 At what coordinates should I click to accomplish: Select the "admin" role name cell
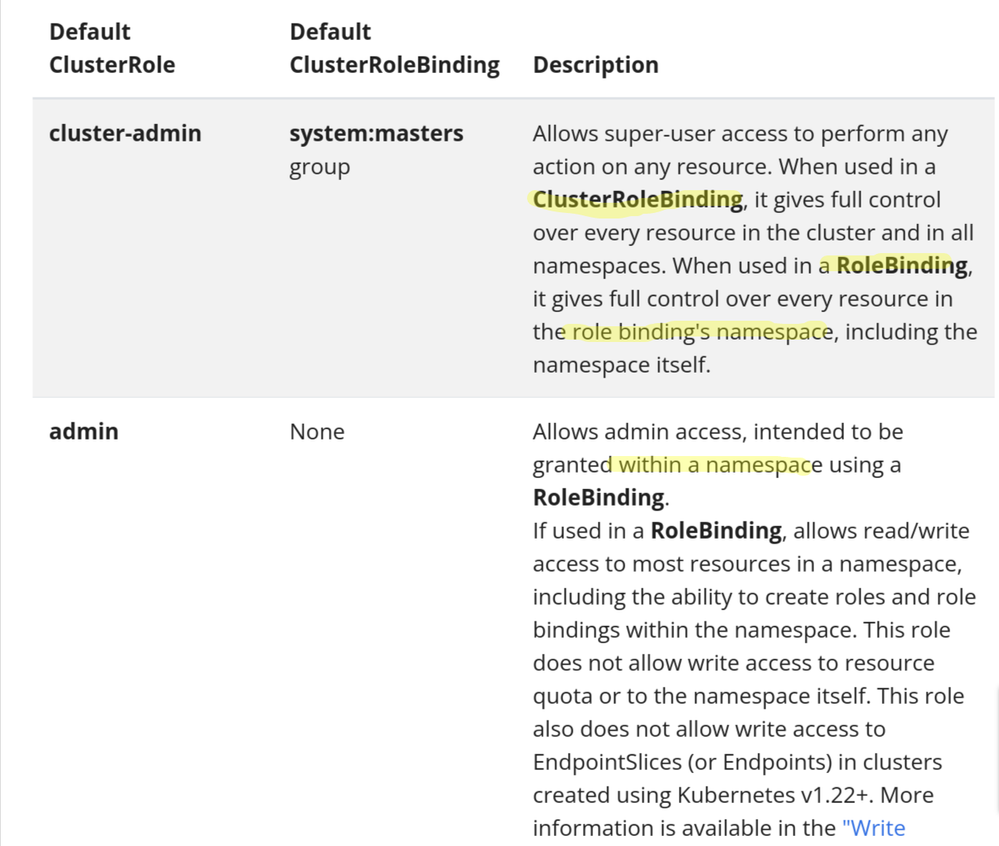(84, 431)
